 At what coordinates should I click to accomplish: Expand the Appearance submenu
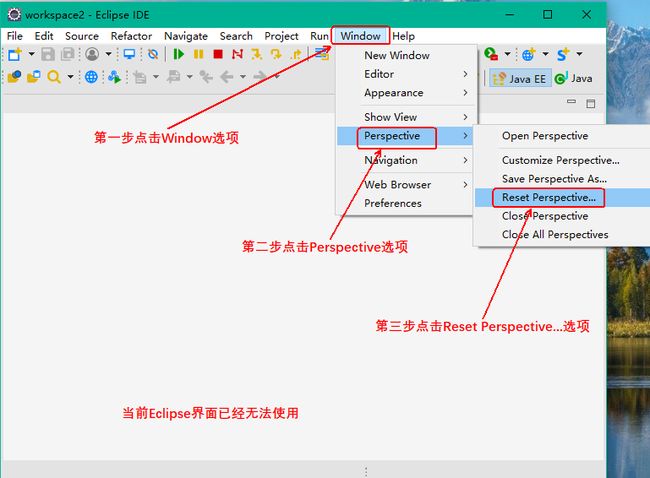(406, 92)
